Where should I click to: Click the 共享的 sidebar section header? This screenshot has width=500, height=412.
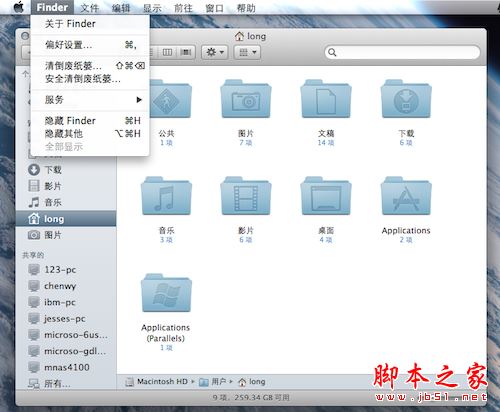click(33, 255)
